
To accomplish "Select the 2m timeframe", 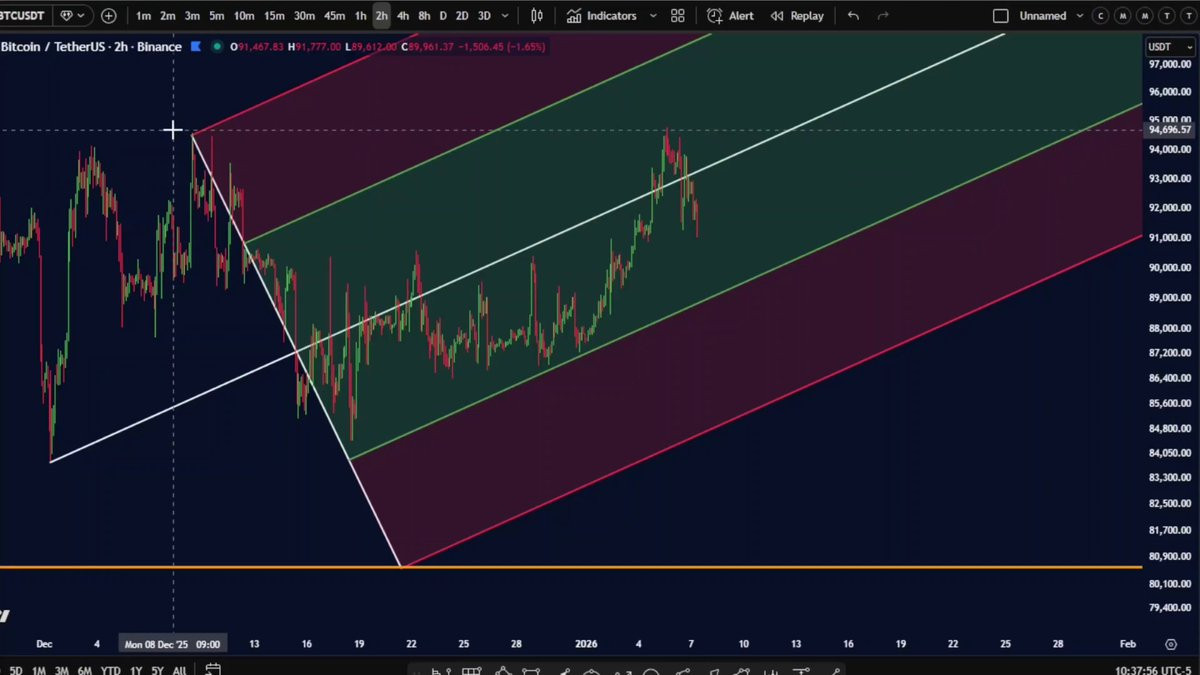I will click(167, 16).
